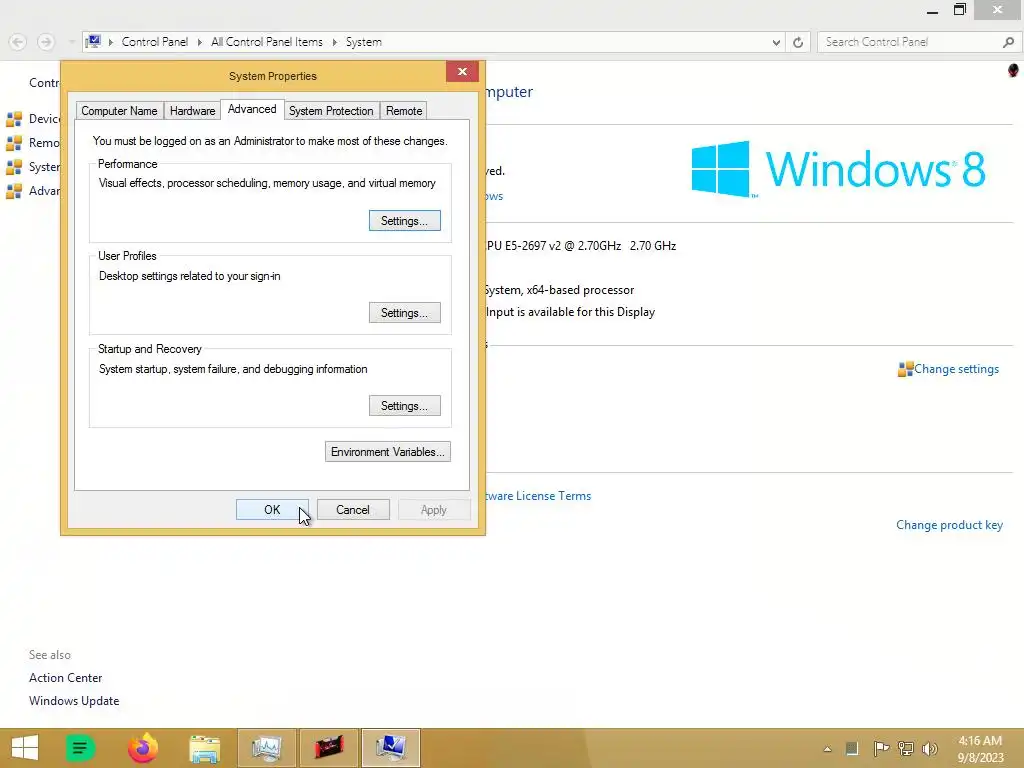Open Action Center flag tray icon
The image size is (1024, 768).
[881, 748]
